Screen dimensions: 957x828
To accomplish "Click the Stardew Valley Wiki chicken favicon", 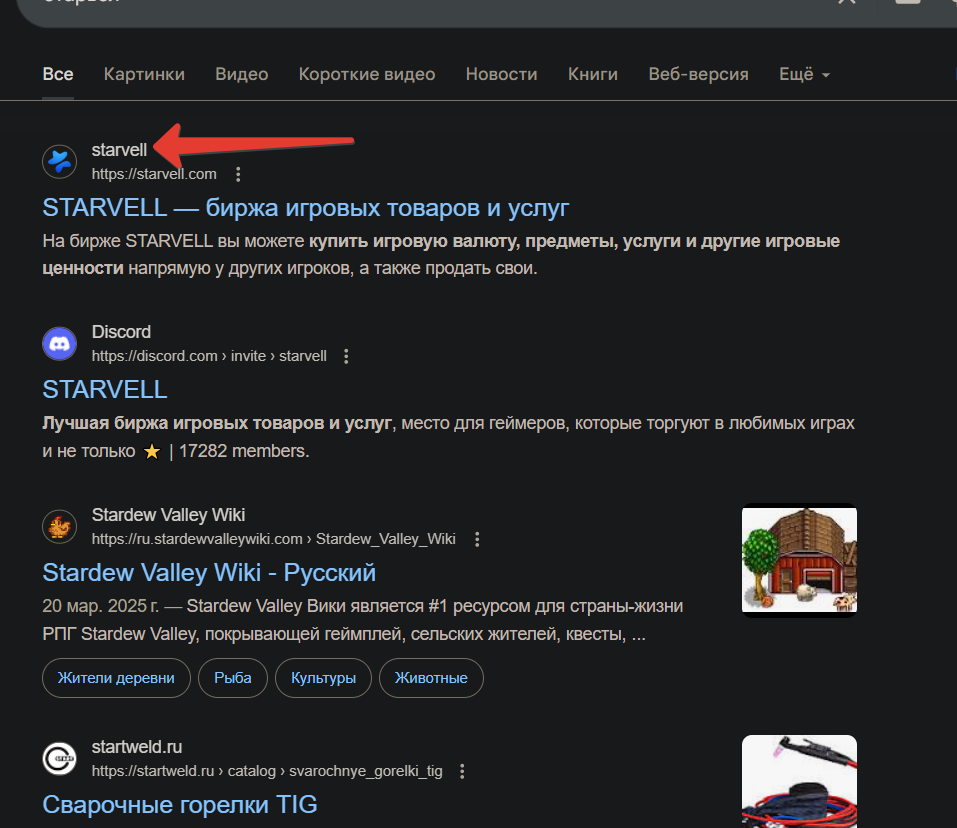I will pos(59,527).
